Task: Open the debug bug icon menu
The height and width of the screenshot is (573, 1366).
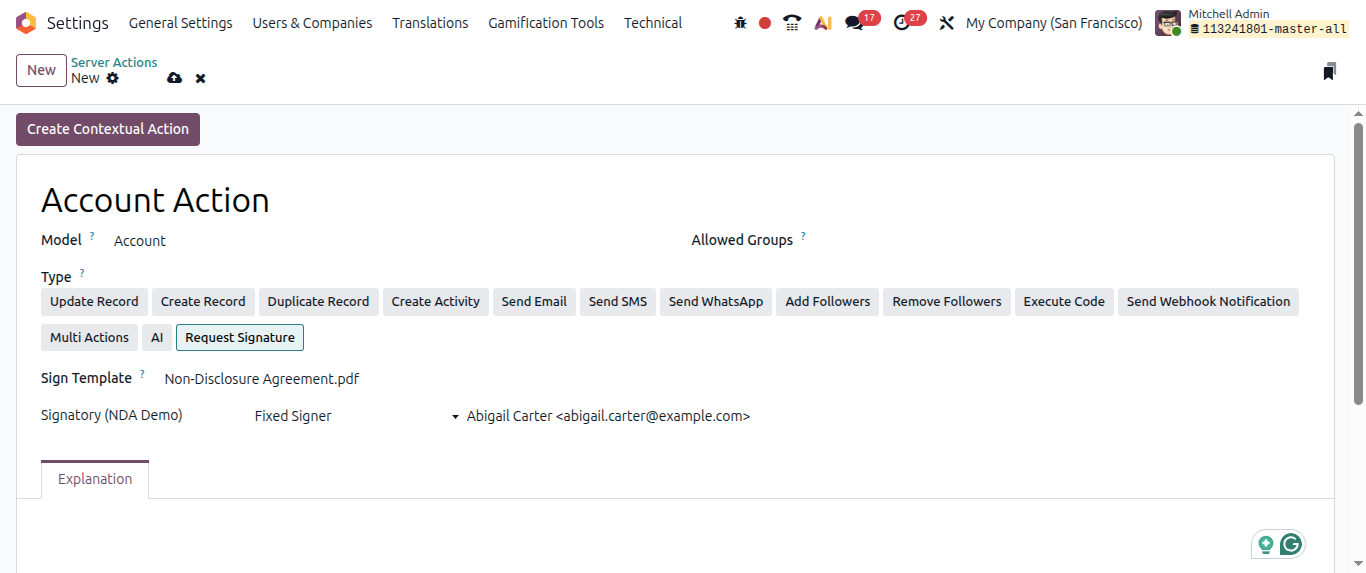Action: coord(740,23)
